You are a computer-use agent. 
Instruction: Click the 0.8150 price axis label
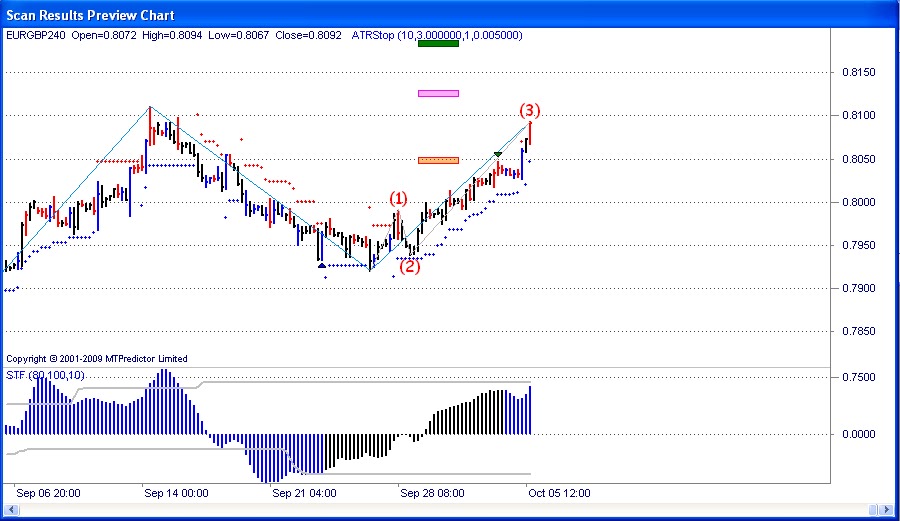[x=859, y=72]
